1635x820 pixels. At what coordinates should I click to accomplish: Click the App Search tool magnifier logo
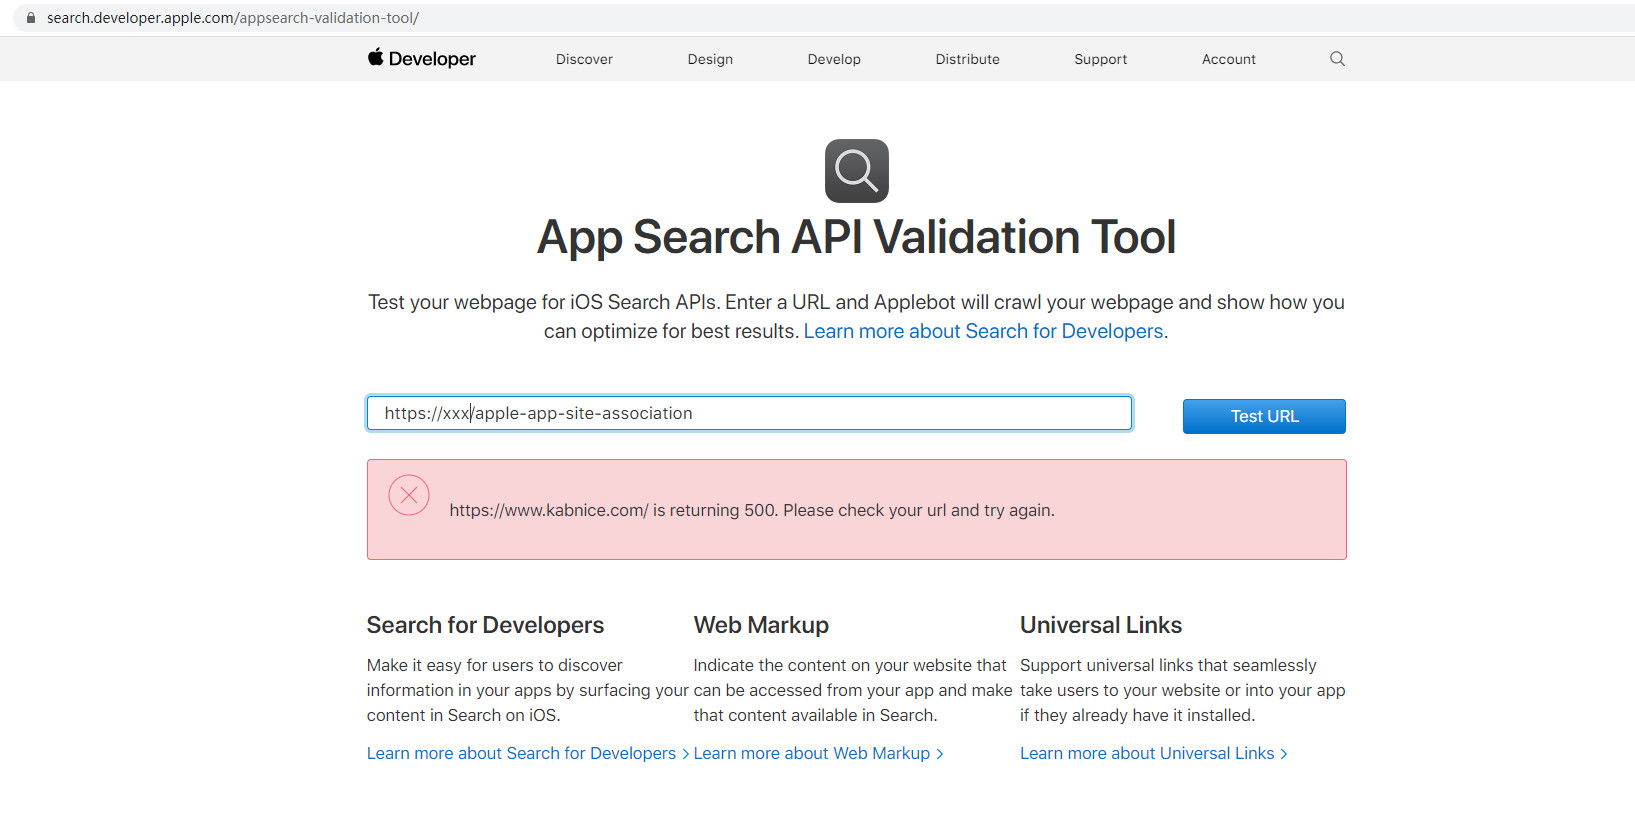(x=857, y=171)
